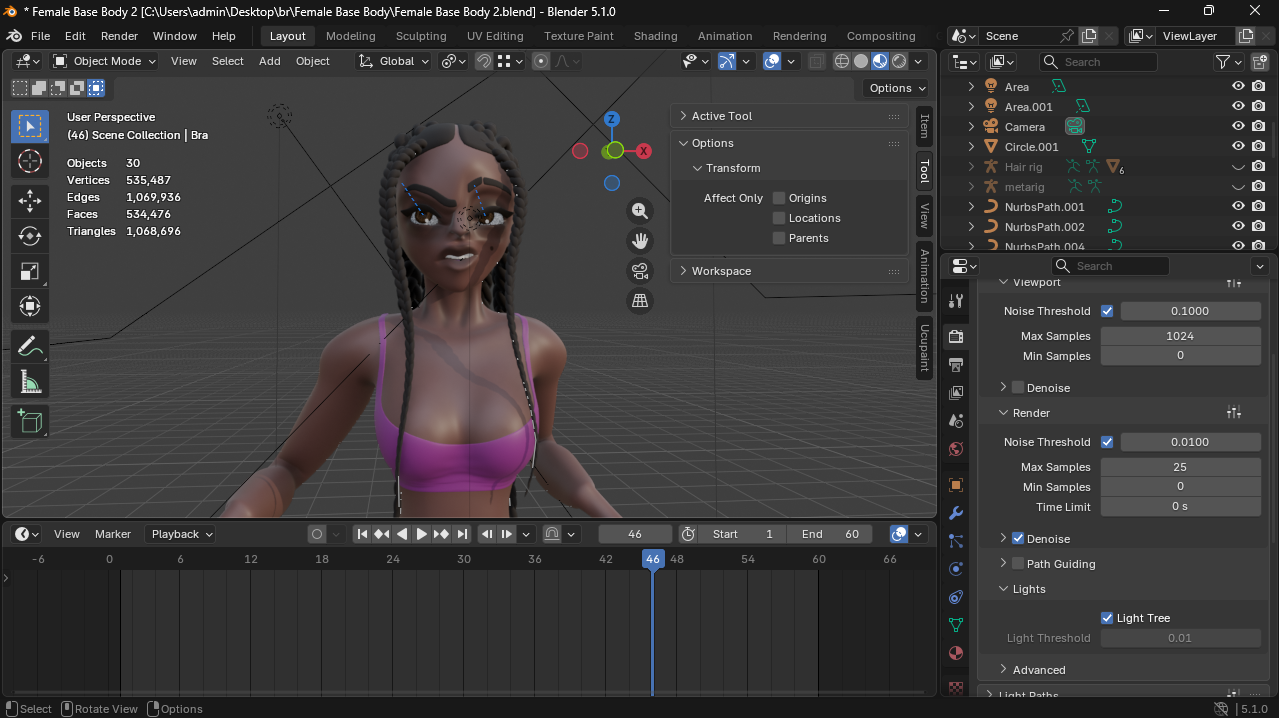Open the File menu
The width and height of the screenshot is (1279, 718).
click(40, 36)
